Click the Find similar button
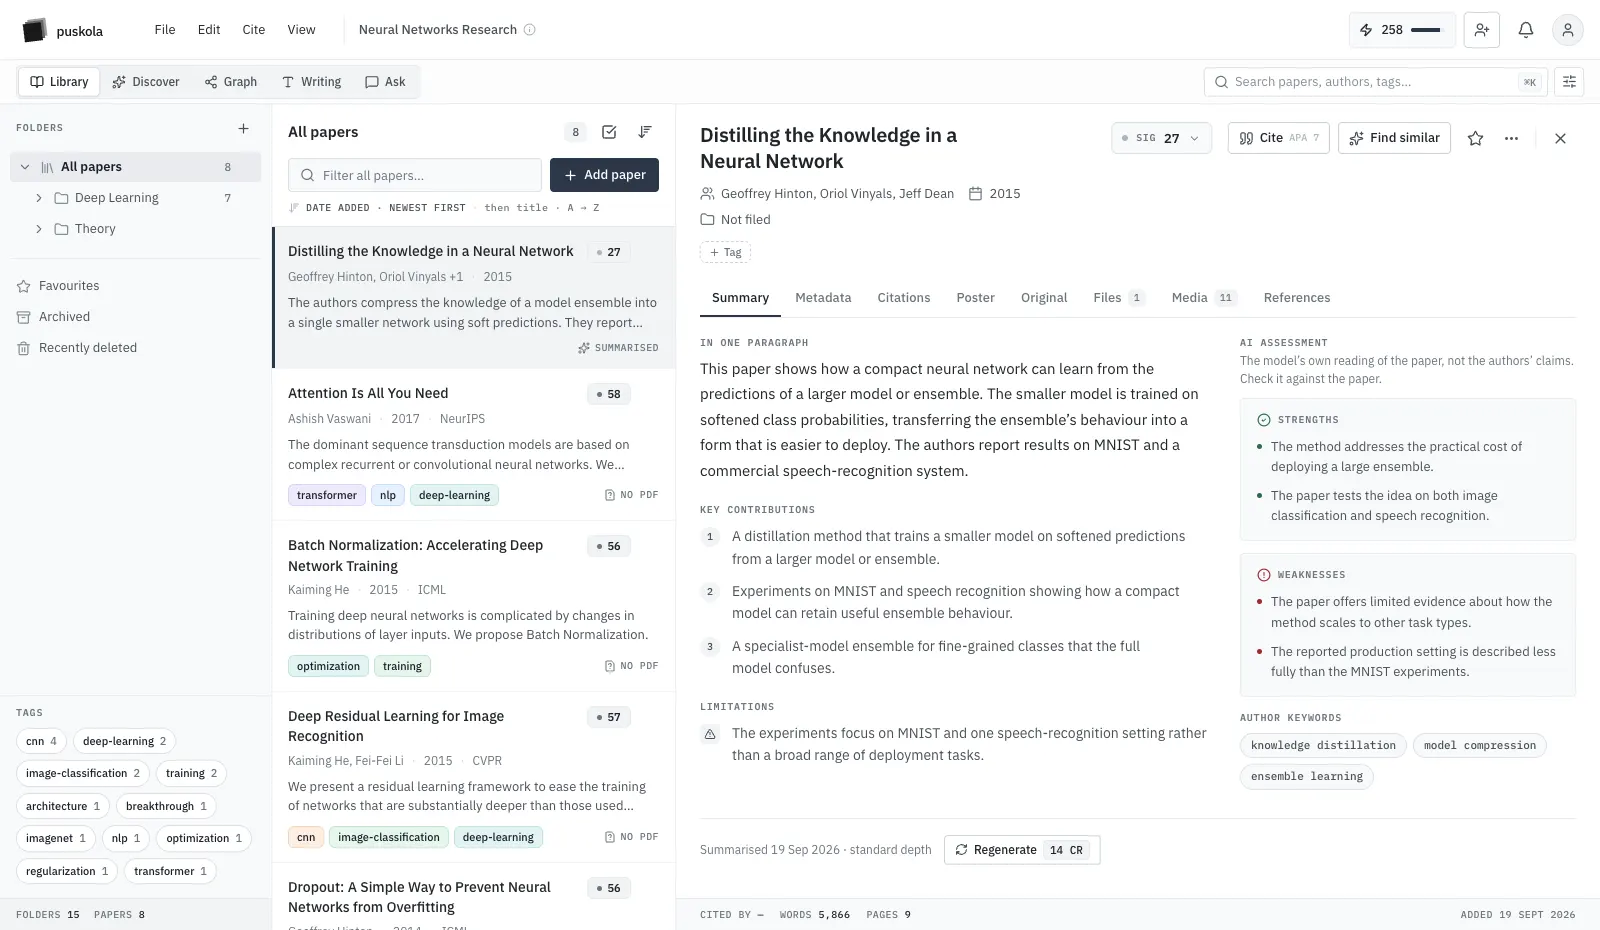The image size is (1600, 930). pos(1394,138)
